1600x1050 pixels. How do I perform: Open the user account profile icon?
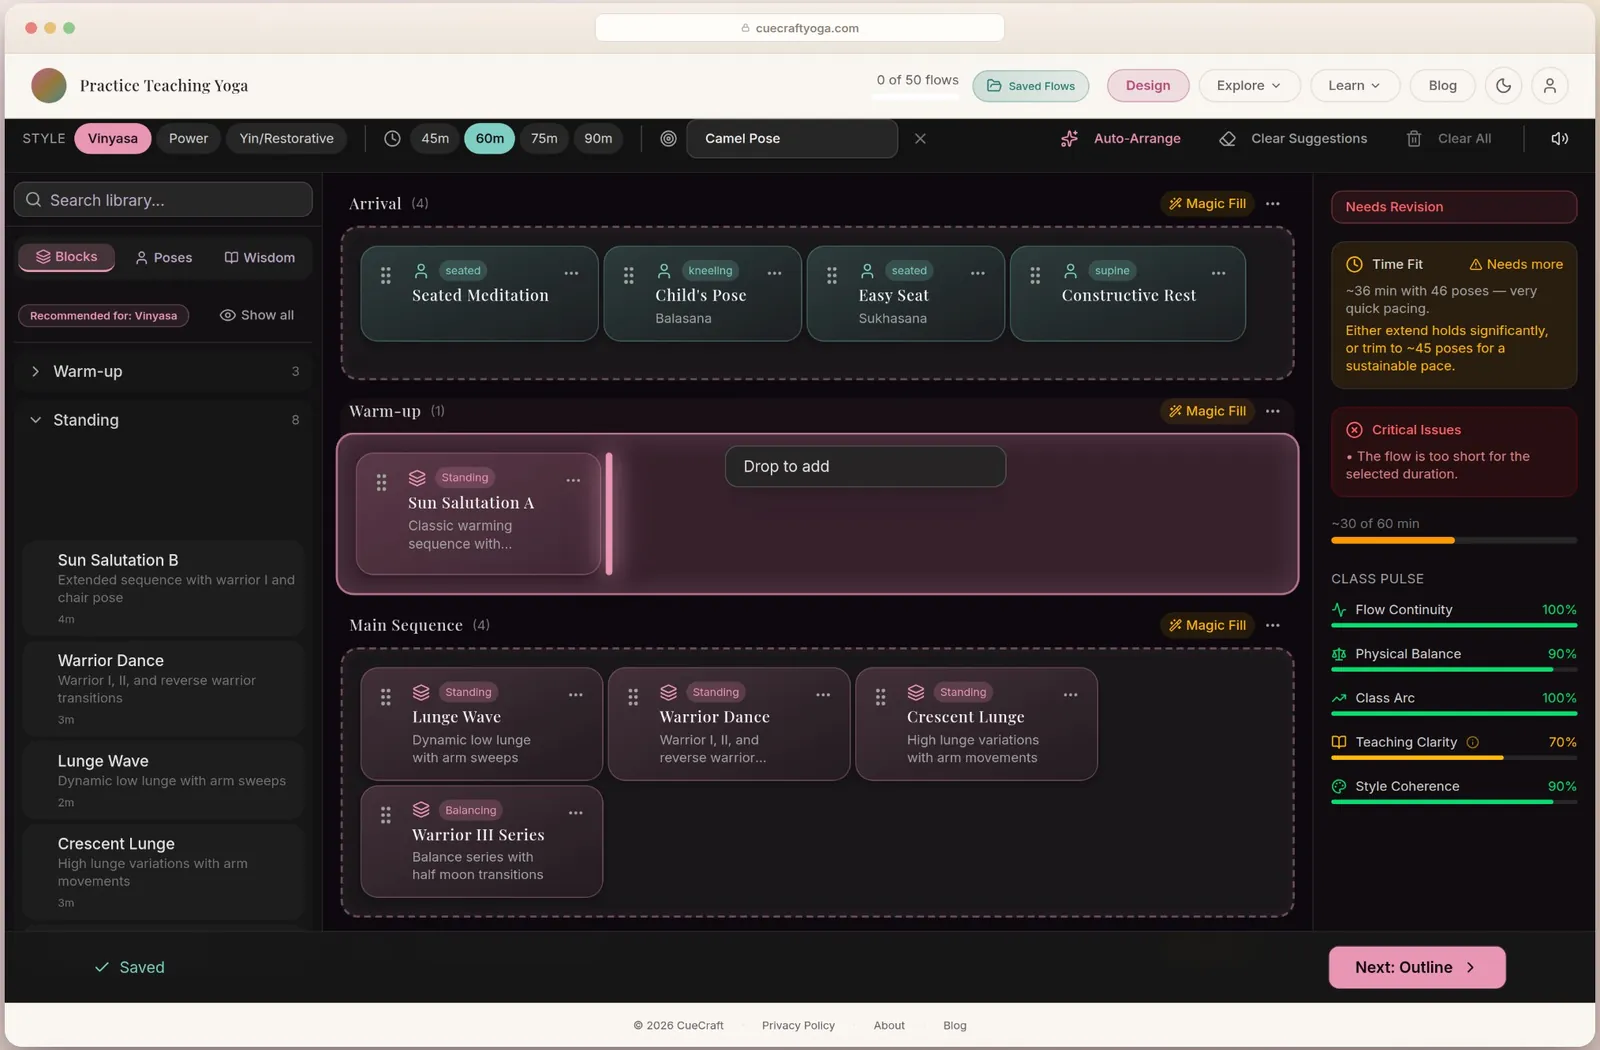(x=1549, y=86)
